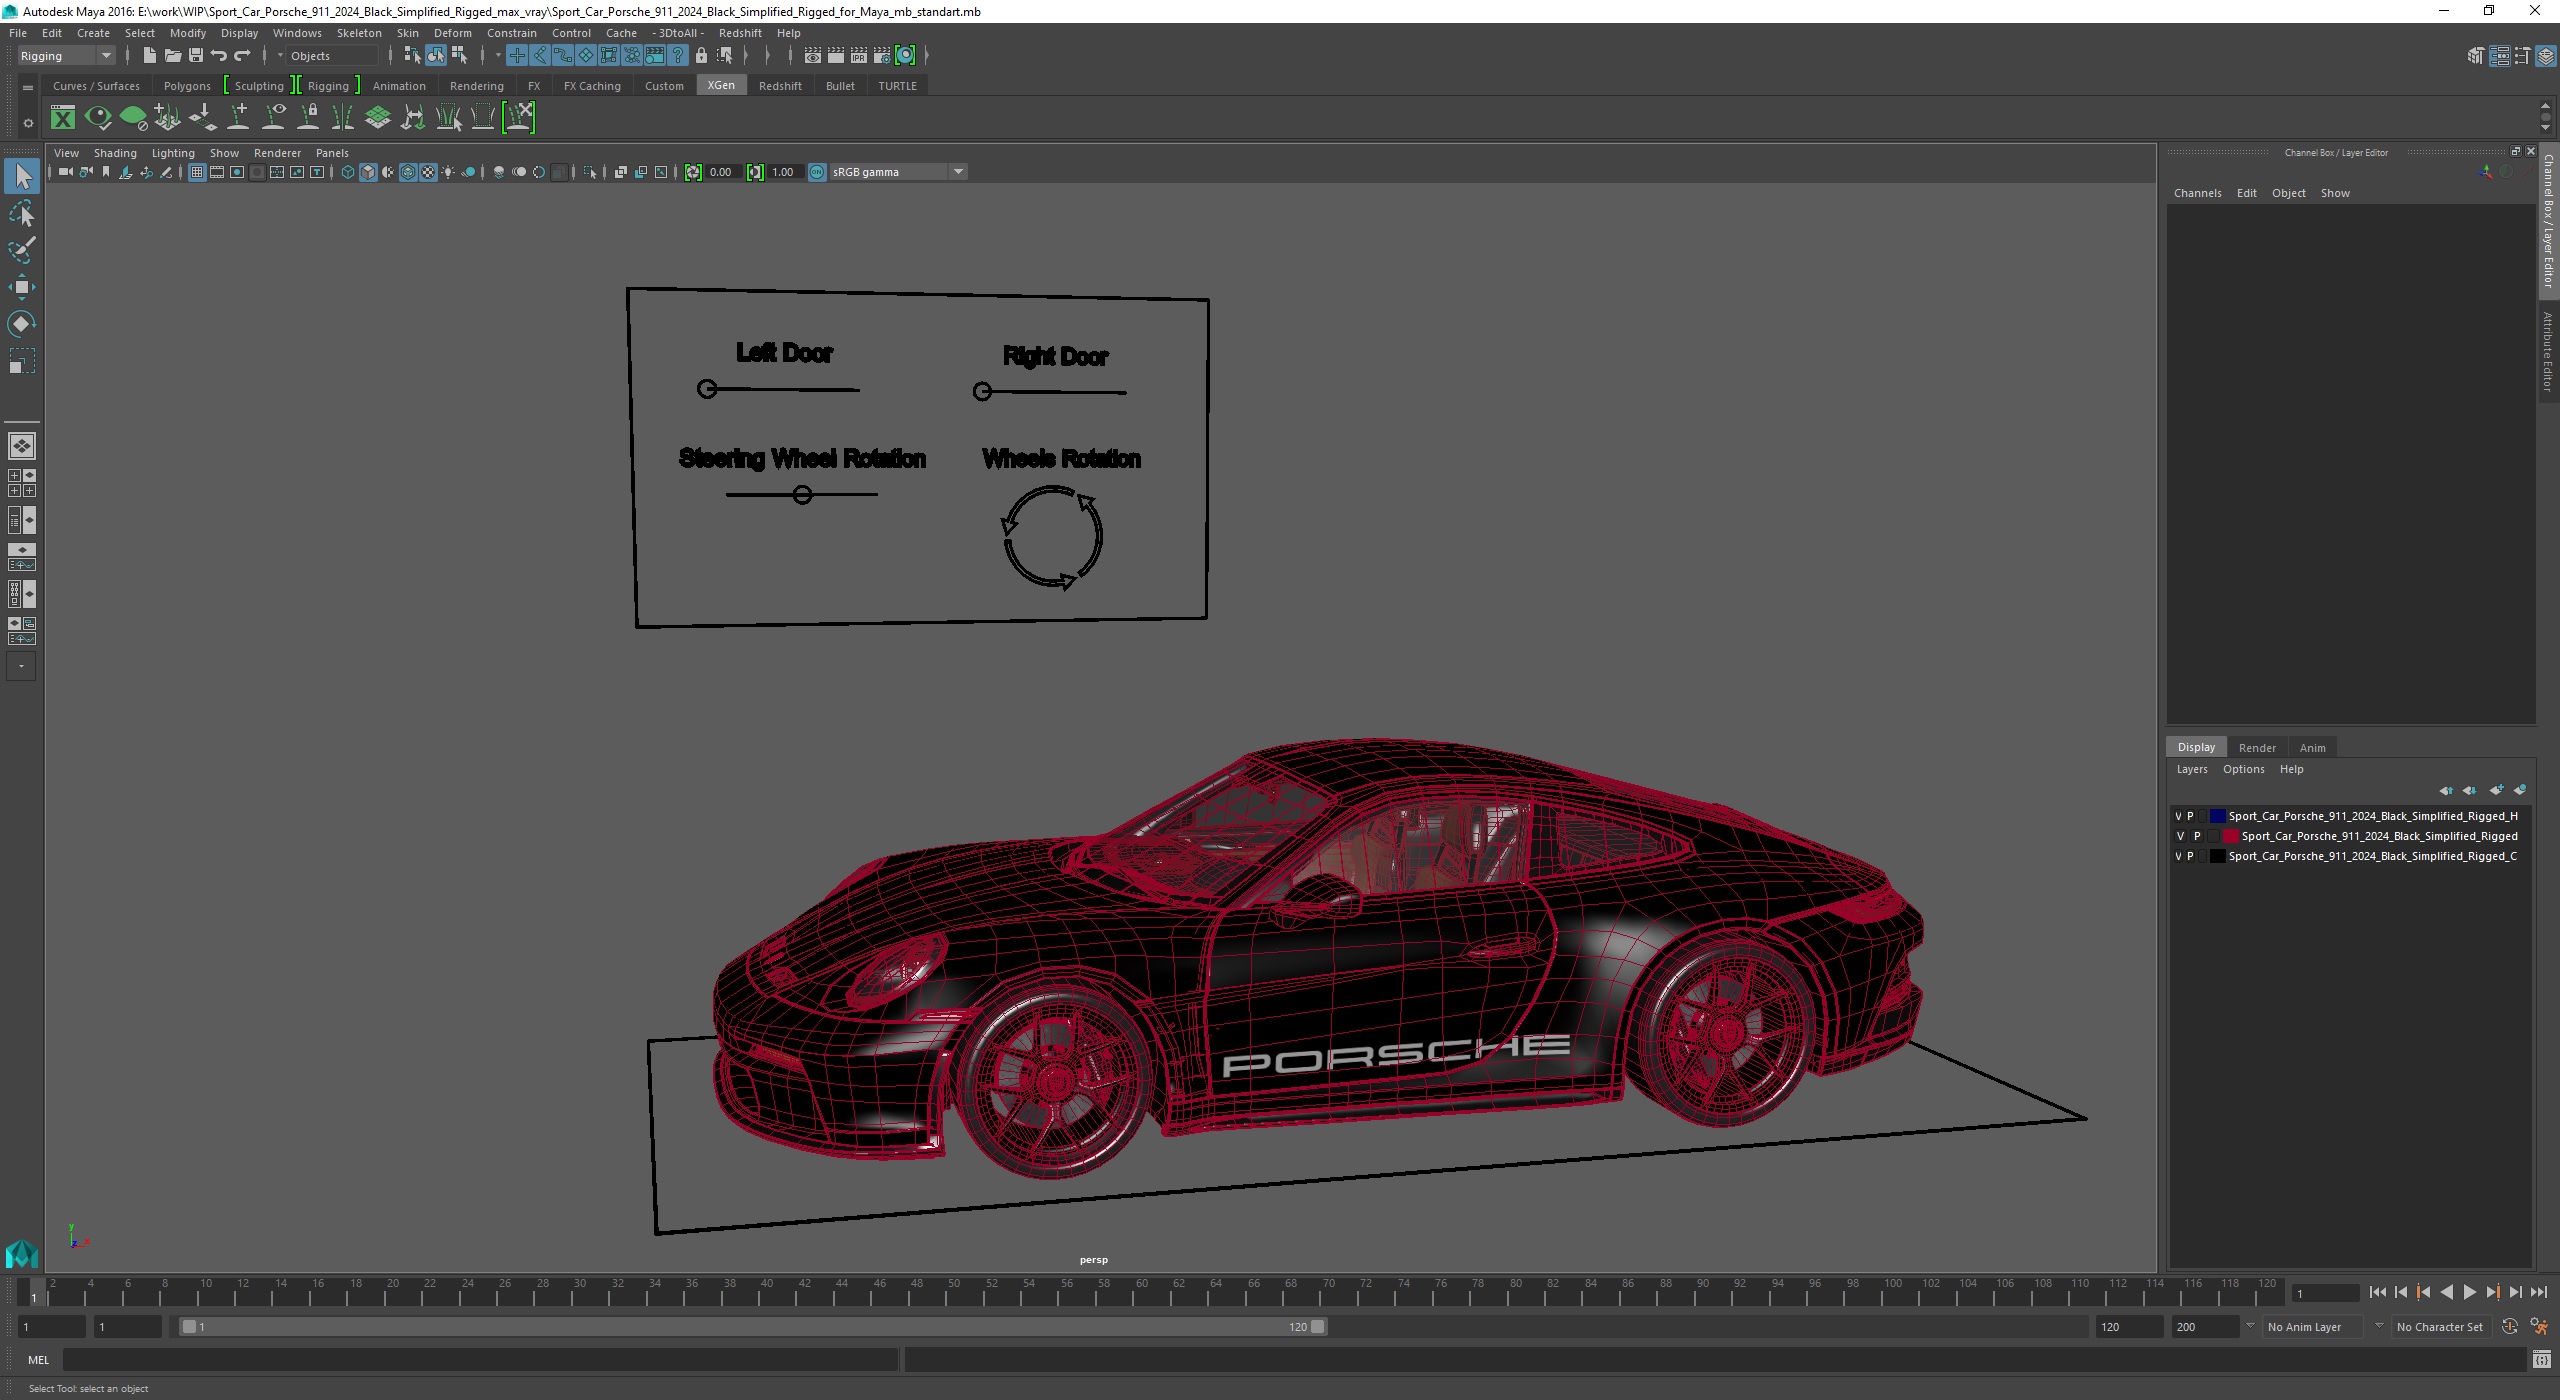Viewport: 2560px width, 1400px height.
Task: Click the single pane layout icon
Action: point(22,446)
